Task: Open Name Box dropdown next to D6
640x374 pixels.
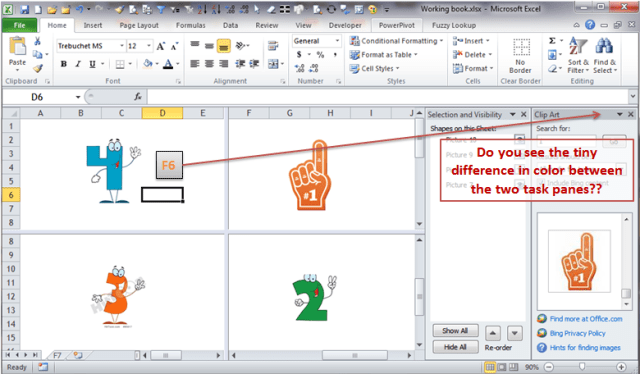Action: point(78,97)
